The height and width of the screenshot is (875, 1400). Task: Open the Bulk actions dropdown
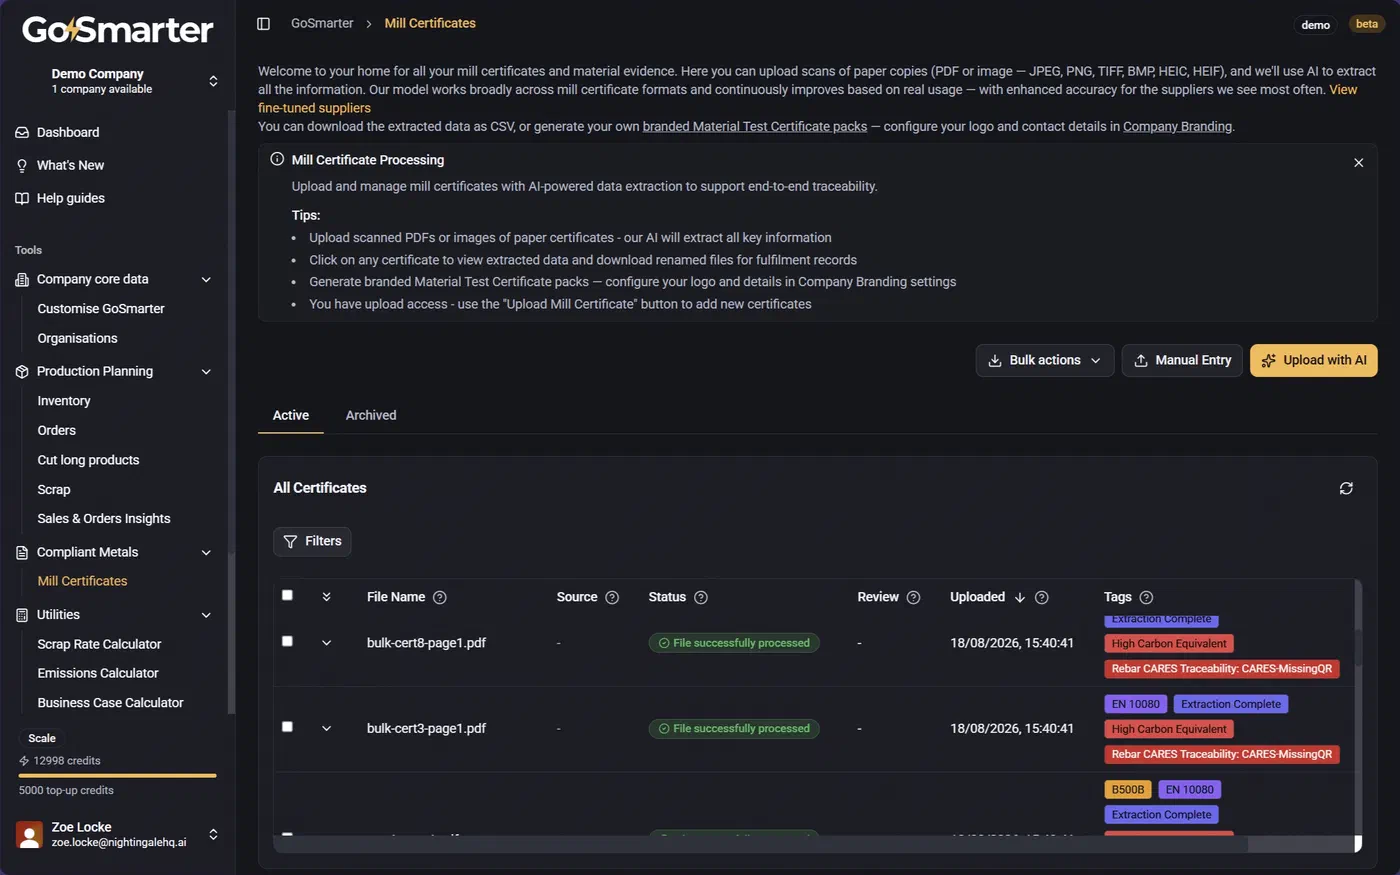(1045, 360)
